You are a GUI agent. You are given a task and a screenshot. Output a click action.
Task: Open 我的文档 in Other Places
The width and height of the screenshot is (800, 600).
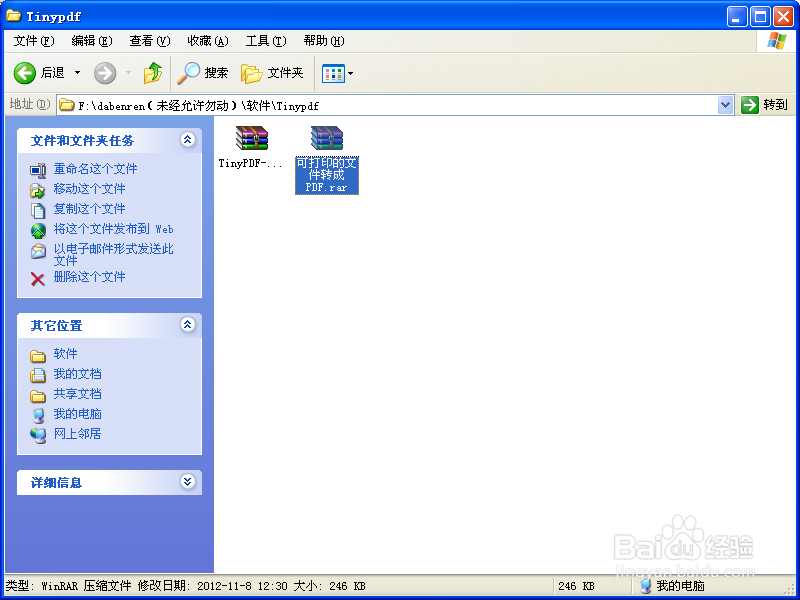(x=78, y=374)
